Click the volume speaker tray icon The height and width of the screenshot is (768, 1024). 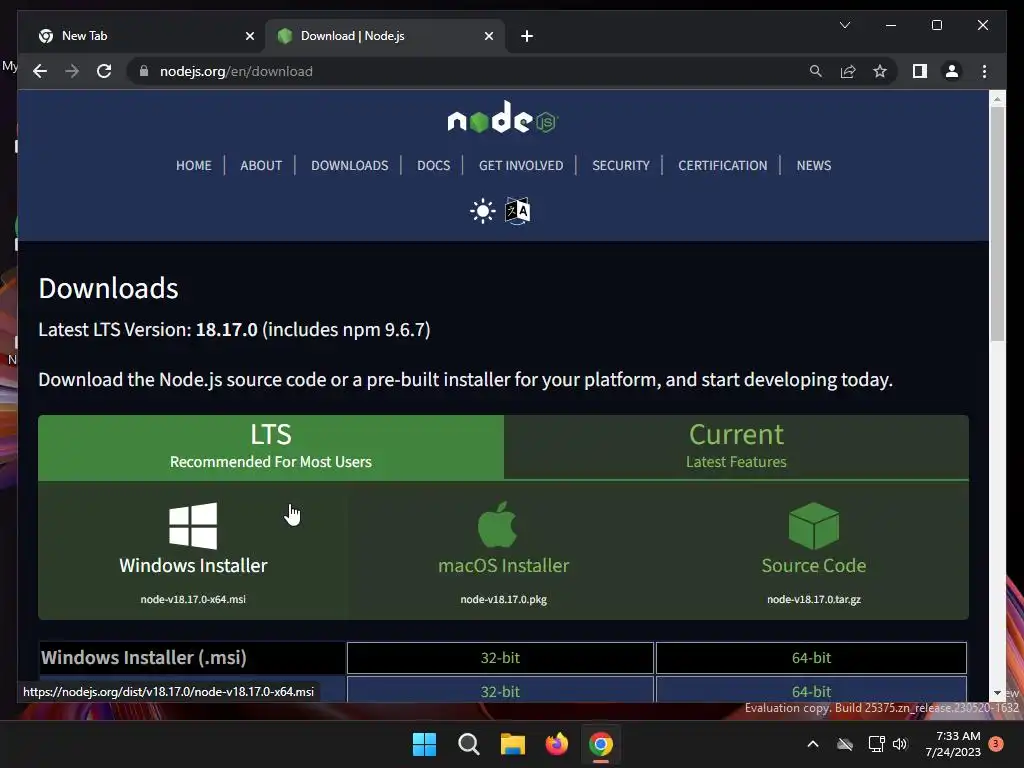tap(900, 744)
